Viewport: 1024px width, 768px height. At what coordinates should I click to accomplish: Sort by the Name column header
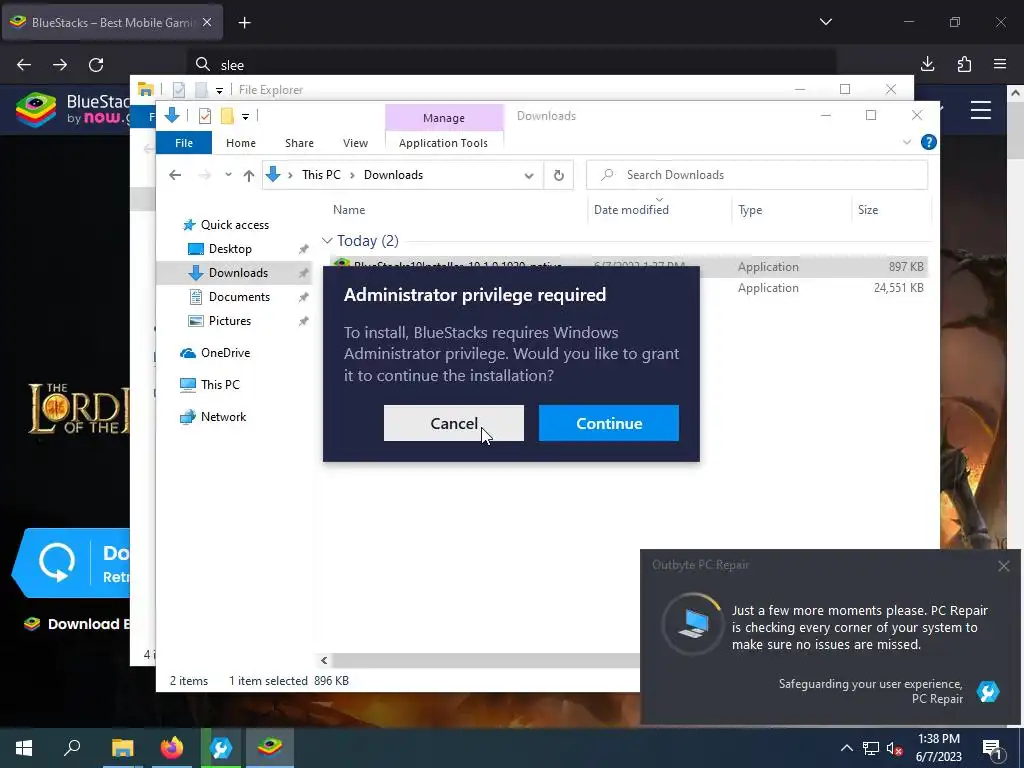[x=349, y=210]
